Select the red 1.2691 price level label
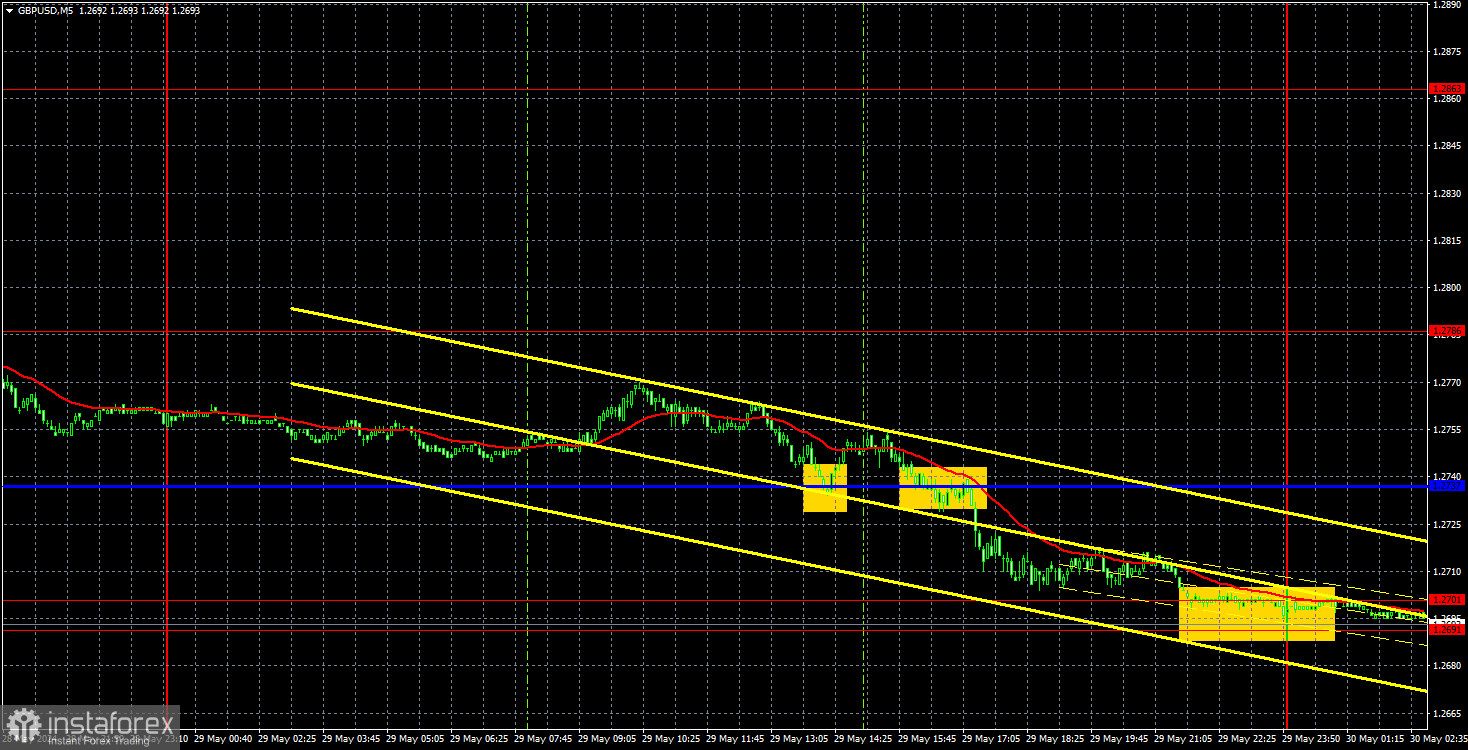The image size is (1468, 750). click(1447, 630)
